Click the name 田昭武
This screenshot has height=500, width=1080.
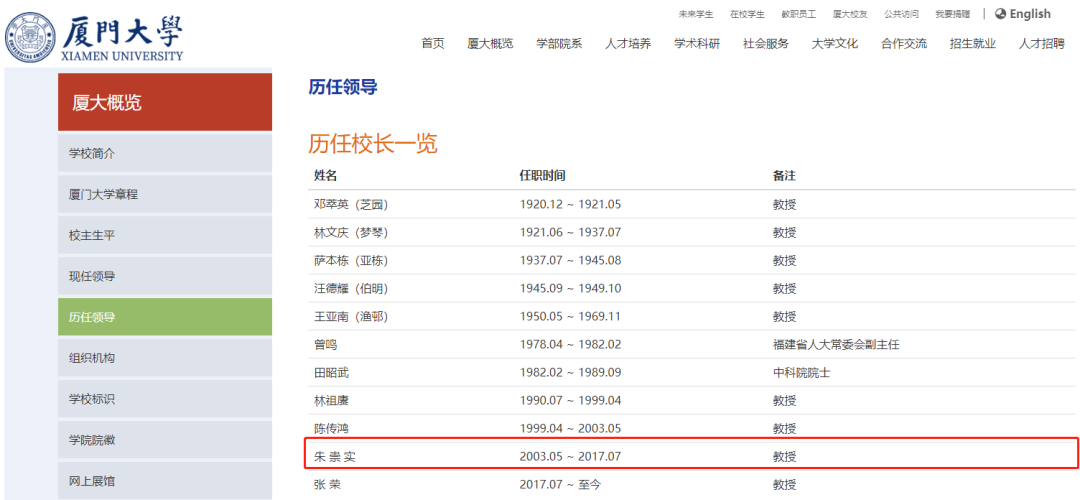click(331, 373)
